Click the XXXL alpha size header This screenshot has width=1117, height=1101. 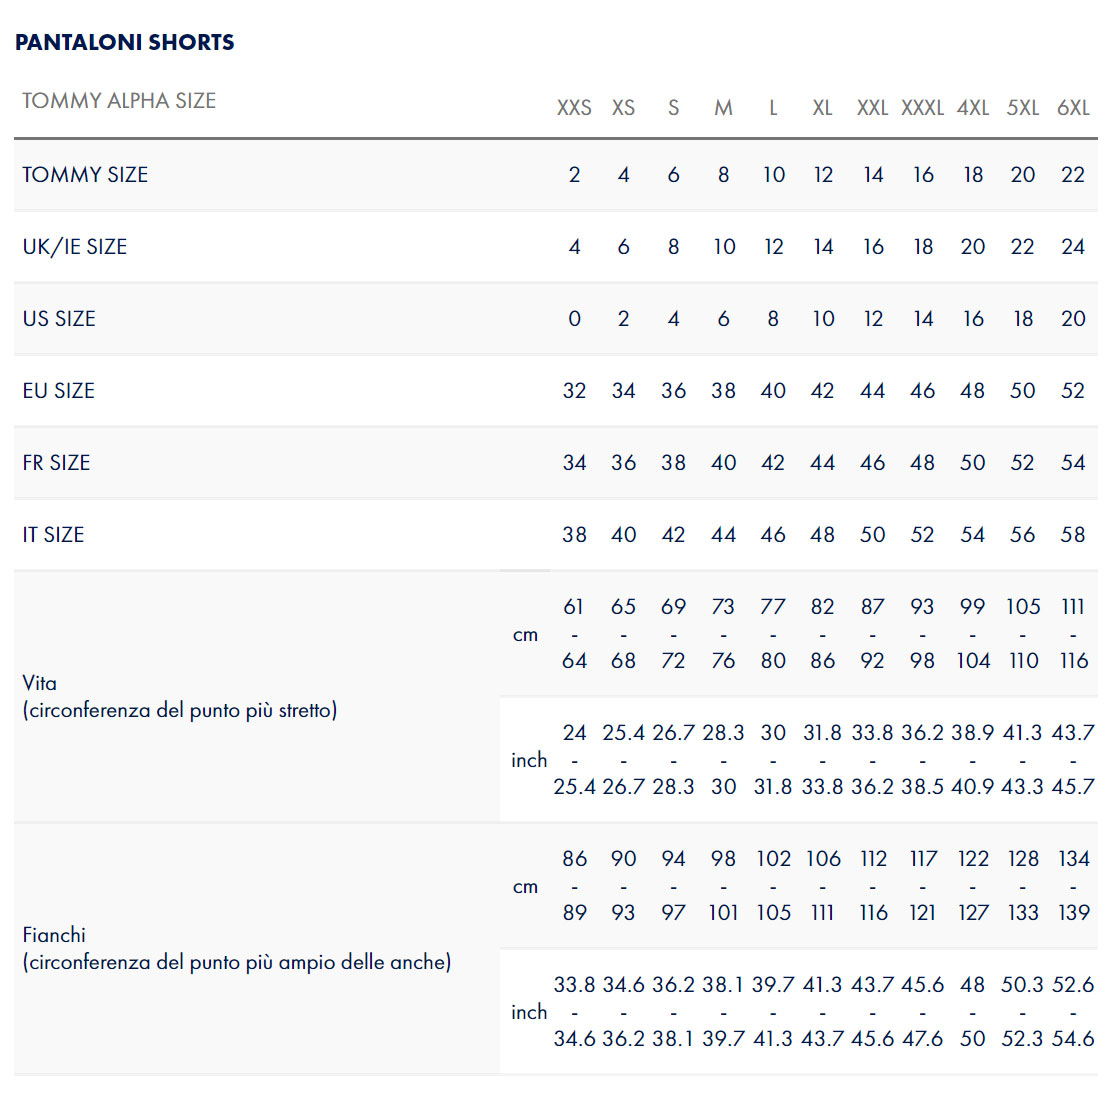pos(923,108)
